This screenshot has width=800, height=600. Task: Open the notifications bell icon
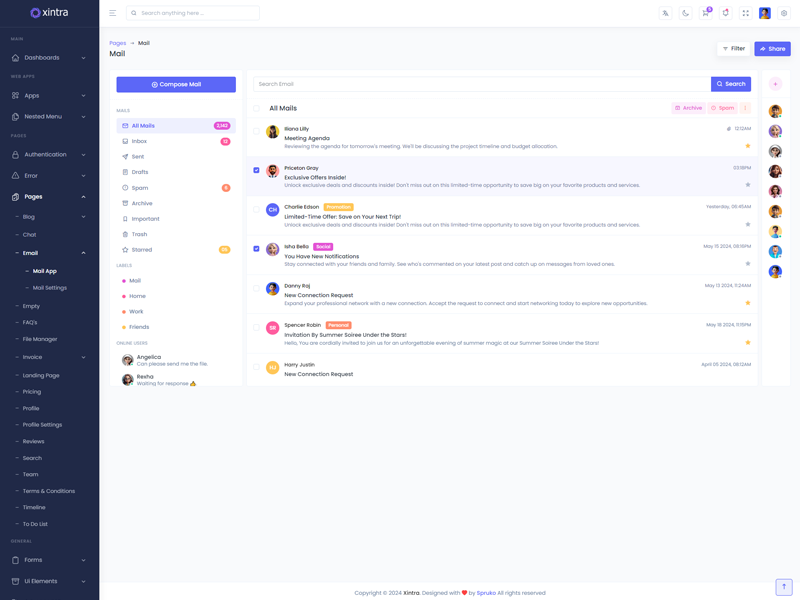click(x=725, y=13)
